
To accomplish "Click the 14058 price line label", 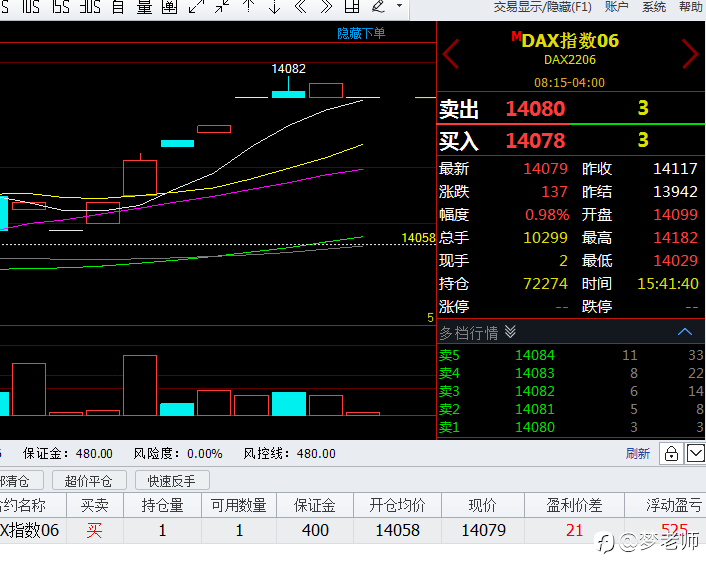I will coord(418,238).
